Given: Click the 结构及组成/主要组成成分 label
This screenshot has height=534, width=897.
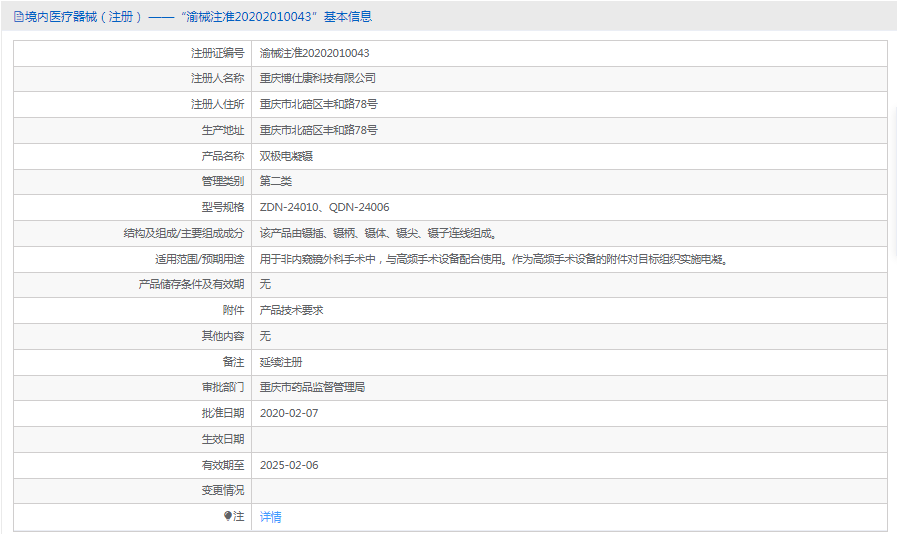Looking at the screenshot, I should click(x=184, y=233).
